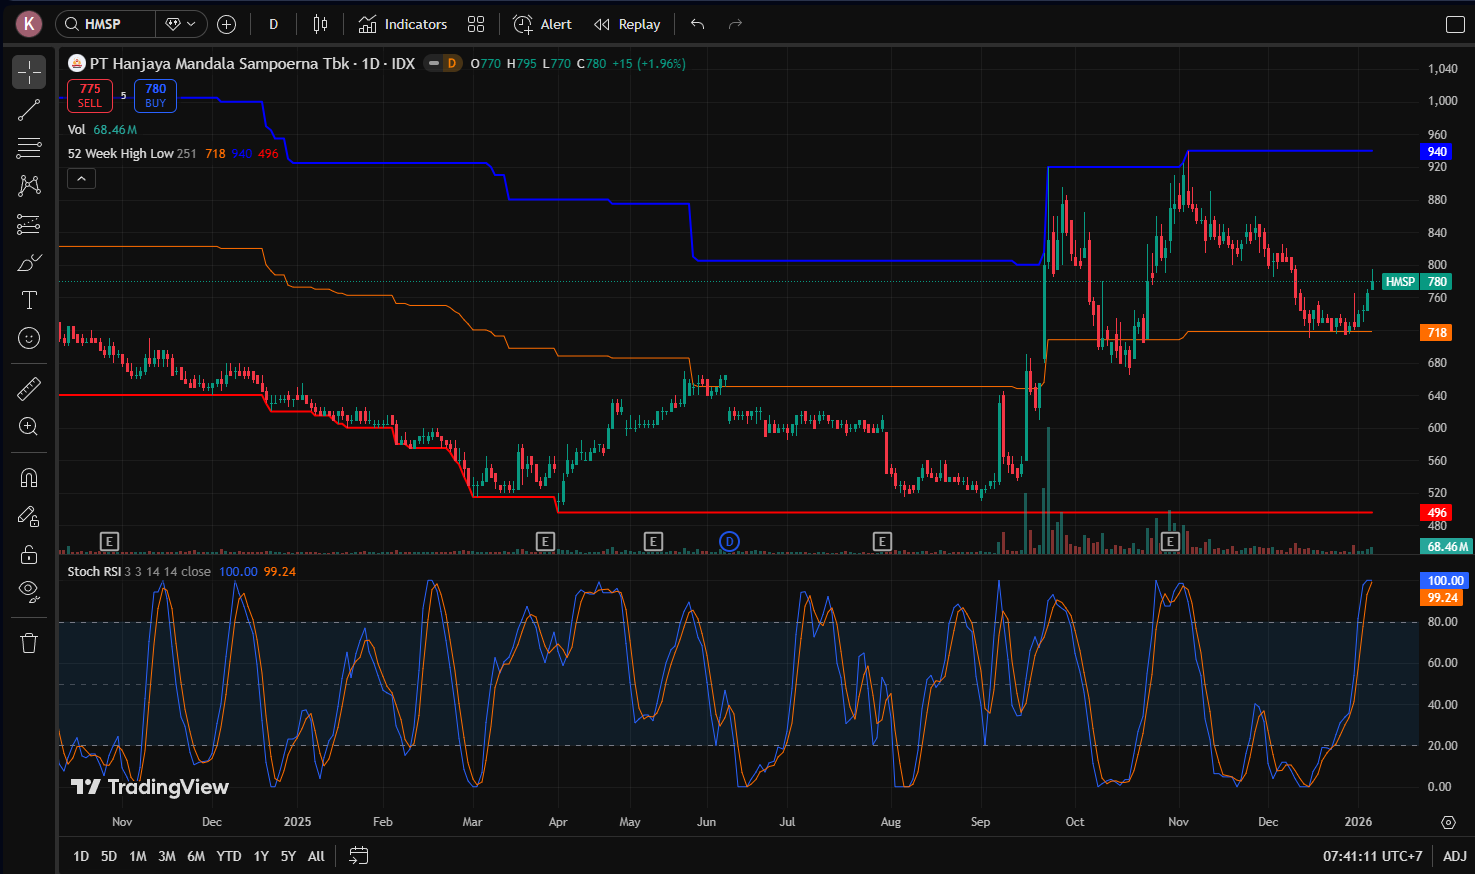Open the D interval dropdown
This screenshot has width=1475, height=874.
[x=273, y=24]
